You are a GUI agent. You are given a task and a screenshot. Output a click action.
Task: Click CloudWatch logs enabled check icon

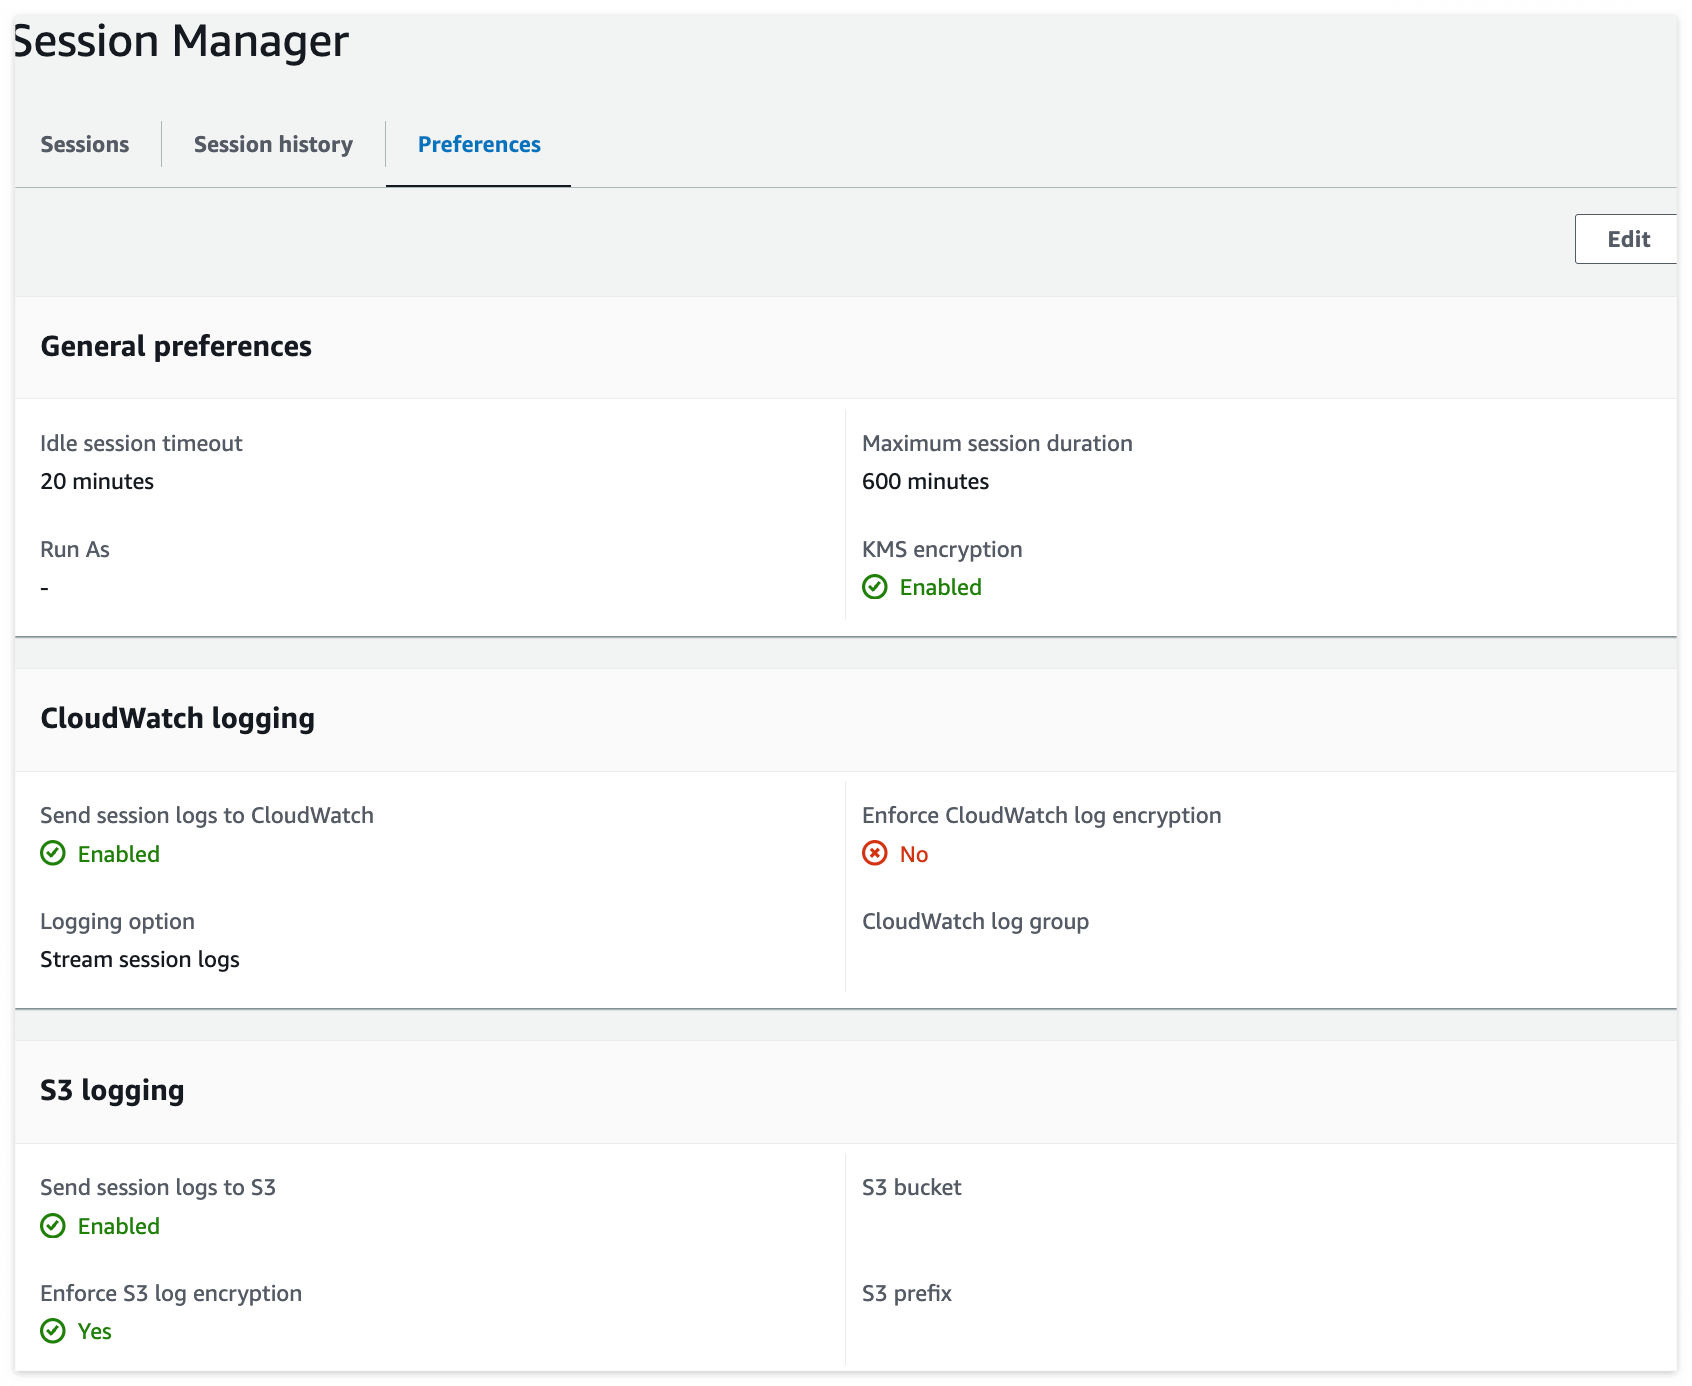pos(53,854)
